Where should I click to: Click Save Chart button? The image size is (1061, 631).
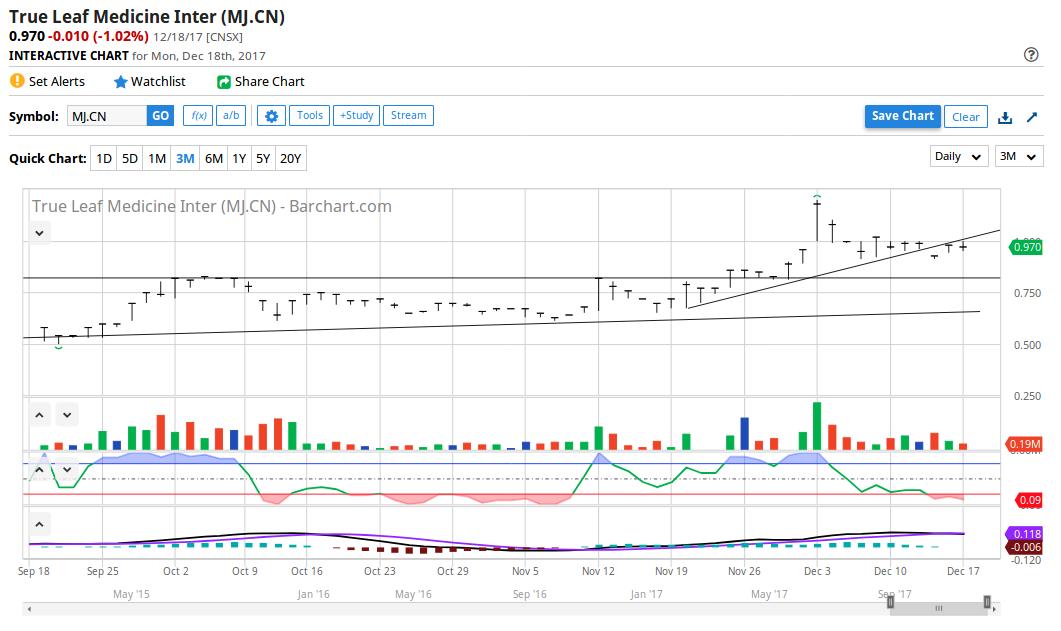click(902, 116)
